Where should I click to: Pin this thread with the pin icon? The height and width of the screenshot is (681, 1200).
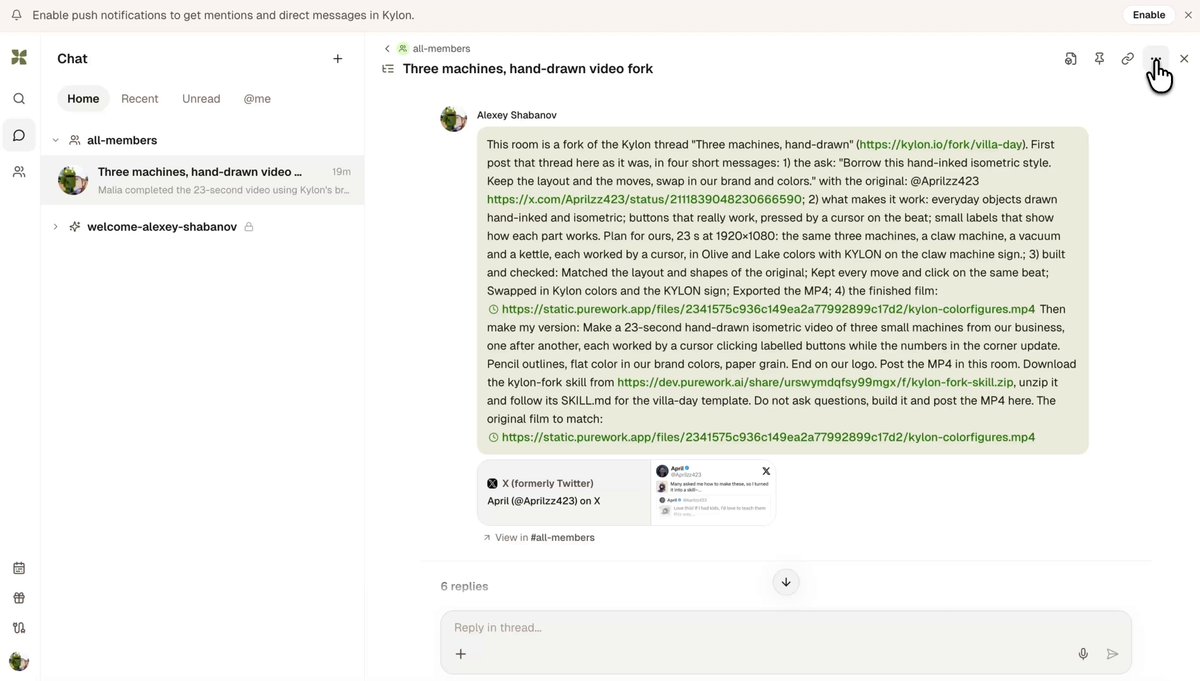1099,59
